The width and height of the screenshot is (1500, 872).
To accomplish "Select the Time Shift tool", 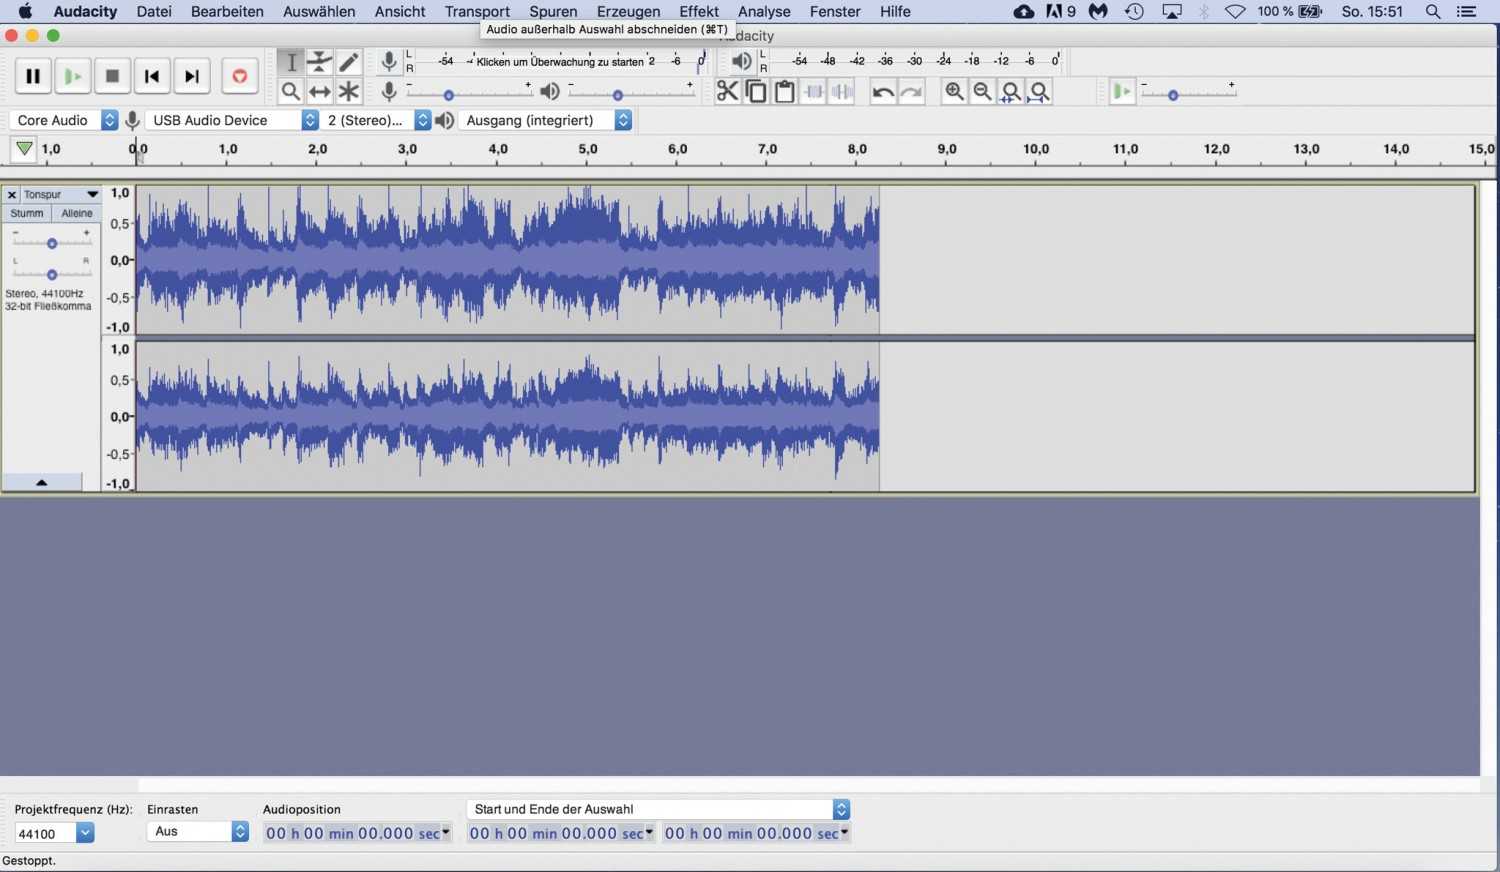I will [x=320, y=92].
